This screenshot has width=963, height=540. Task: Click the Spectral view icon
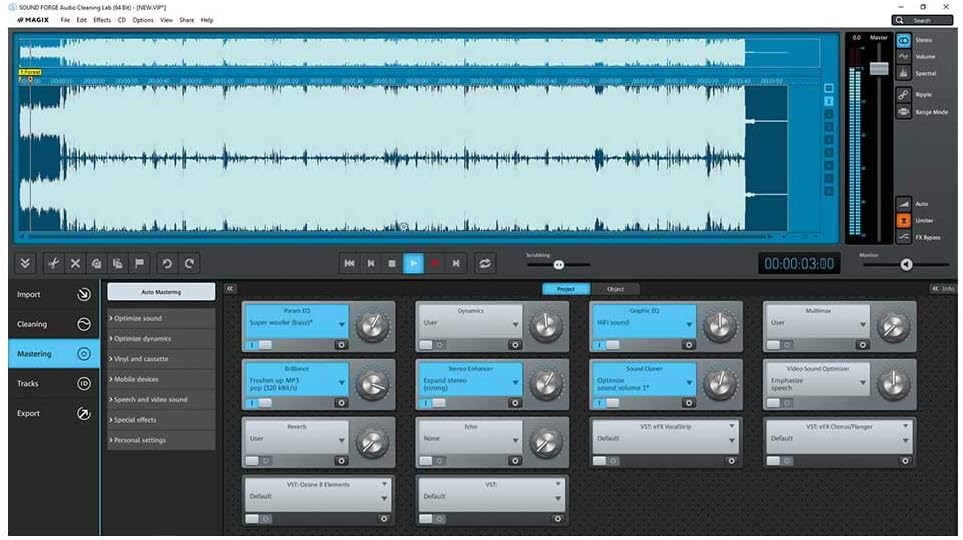coord(904,73)
